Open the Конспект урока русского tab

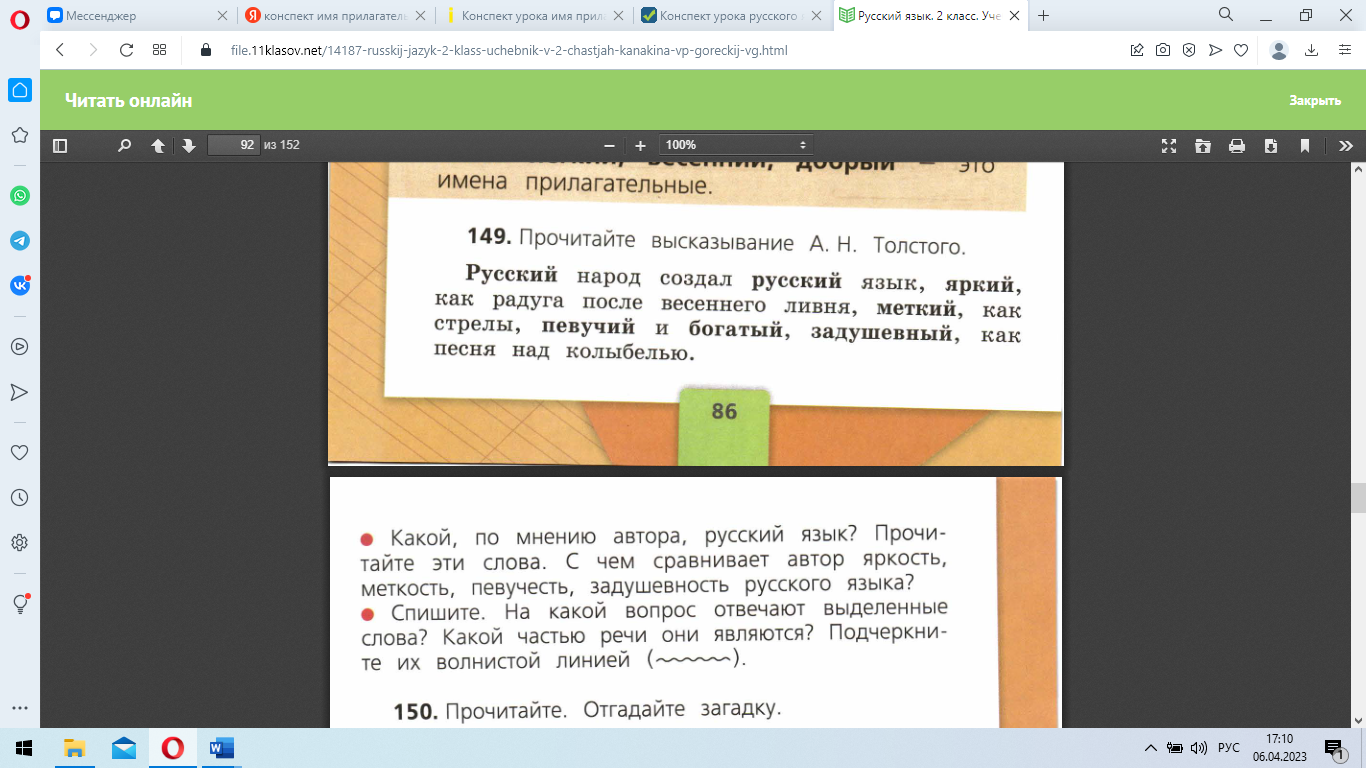725,16
